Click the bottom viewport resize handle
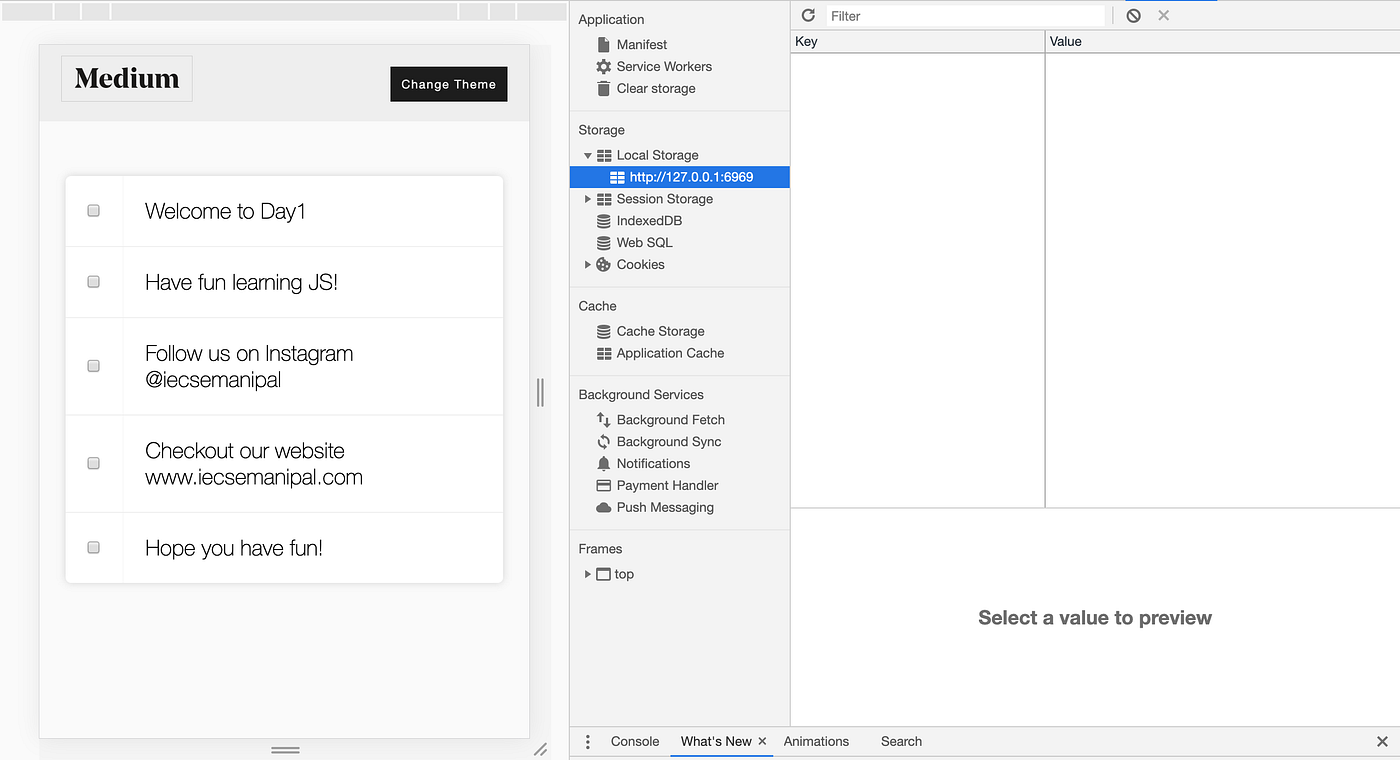The width and height of the screenshot is (1400, 760). pyautogui.click(x=285, y=749)
